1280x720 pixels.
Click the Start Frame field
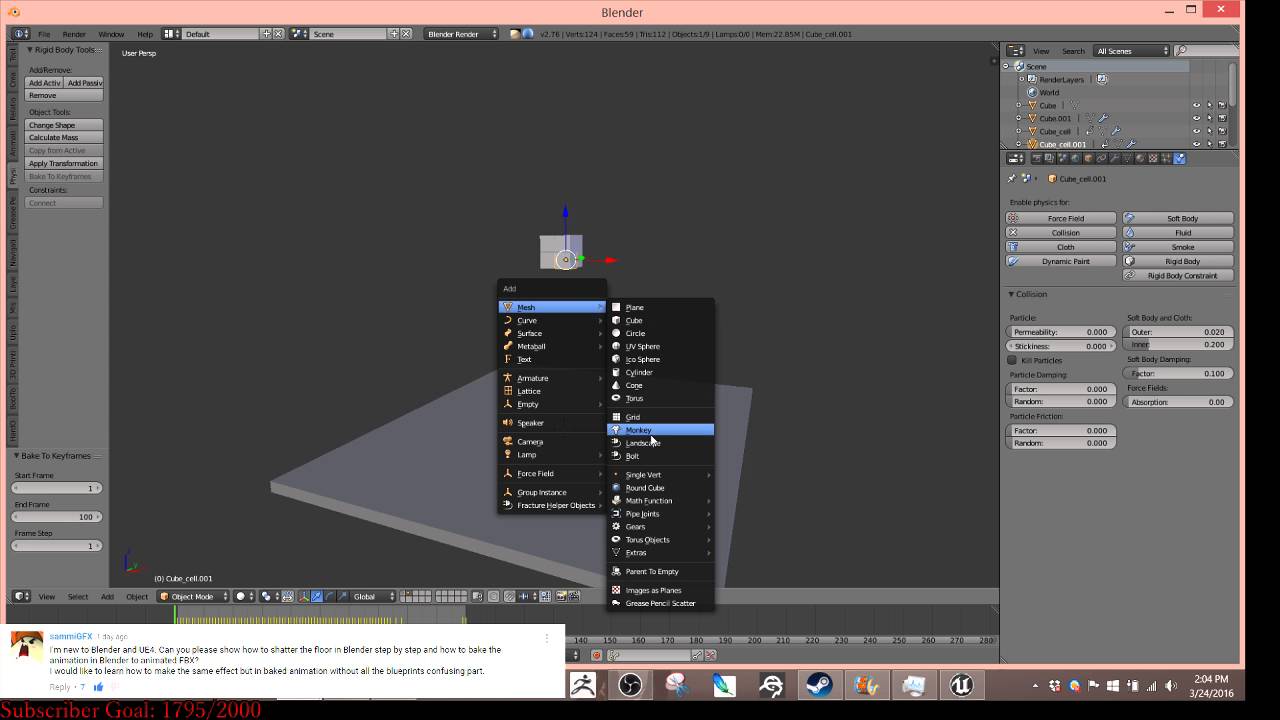[58, 488]
